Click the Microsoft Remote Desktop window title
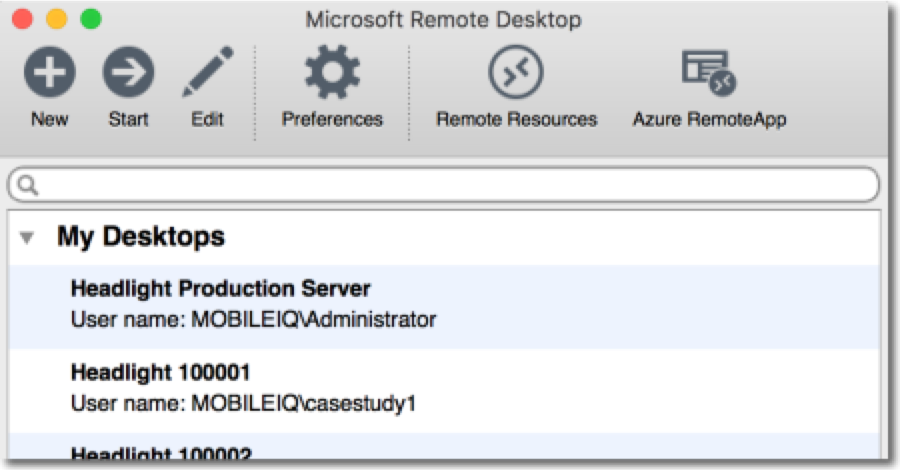Viewport: 900px width, 470px height. click(443, 19)
